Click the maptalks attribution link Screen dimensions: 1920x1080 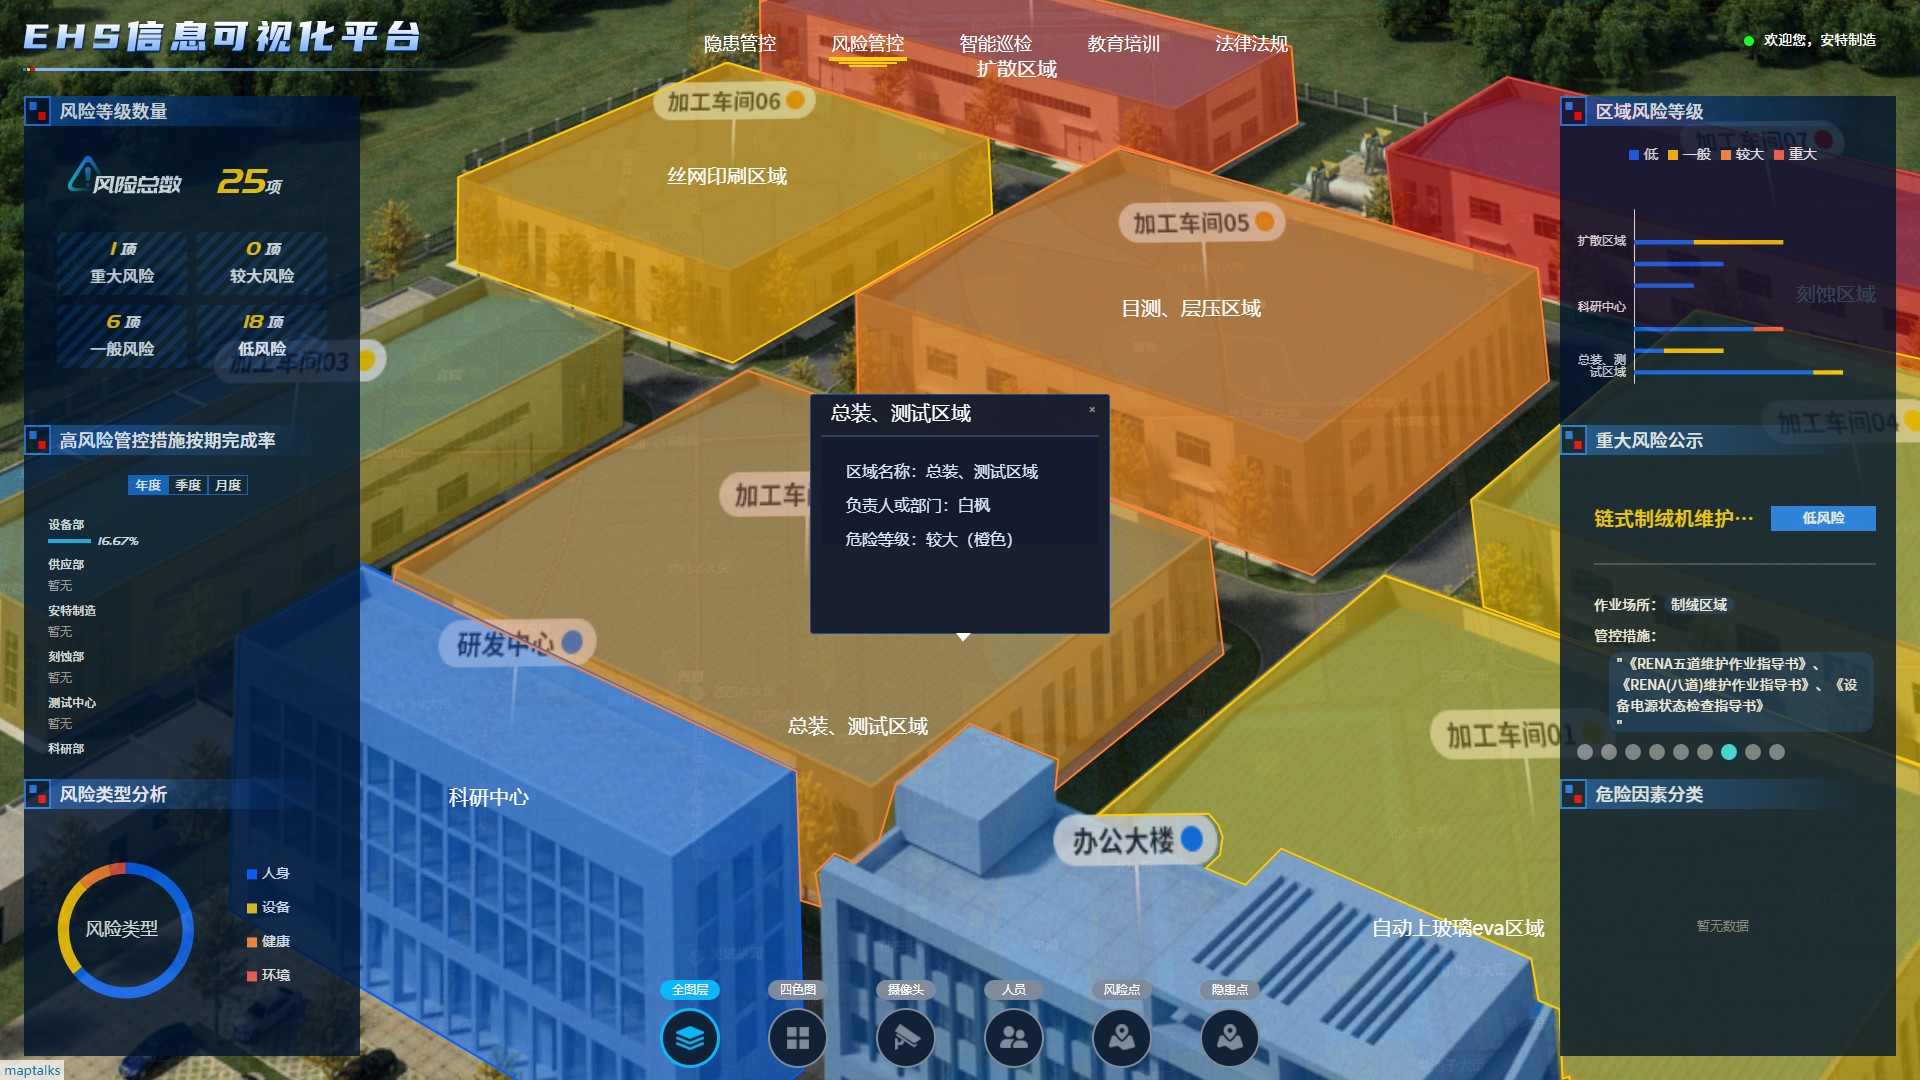pyautogui.click(x=32, y=1070)
